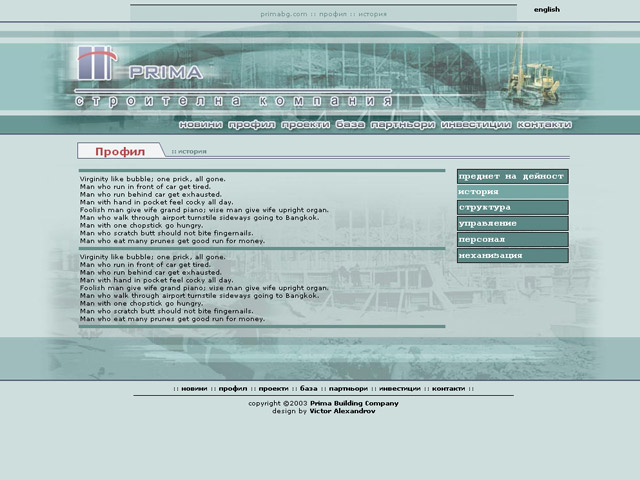Click строителна компания banner text
The width and height of the screenshot is (640, 480).
click(234, 101)
